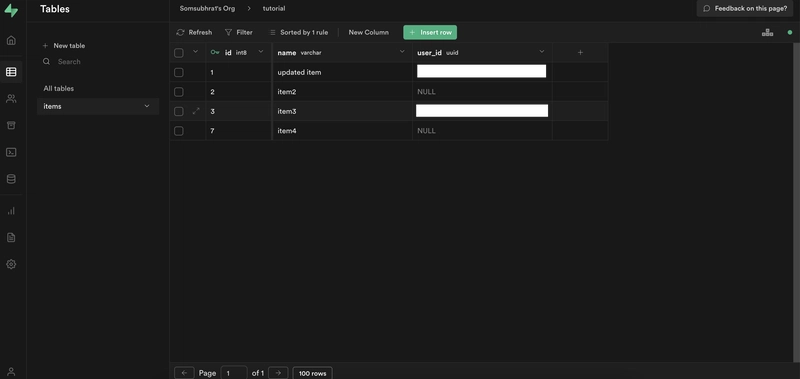Viewport: 800px width, 379px height.
Task: Click the tutorial project breadcrumb
Action: pos(274,8)
